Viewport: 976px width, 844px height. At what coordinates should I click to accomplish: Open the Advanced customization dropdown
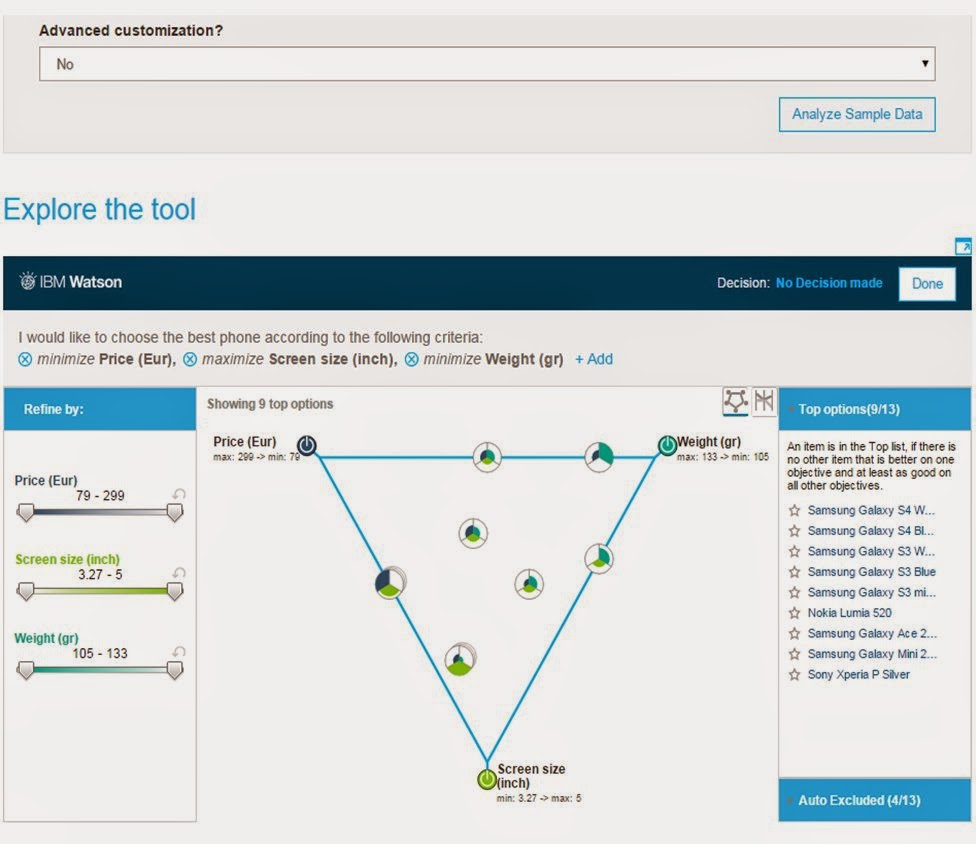point(487,63)
